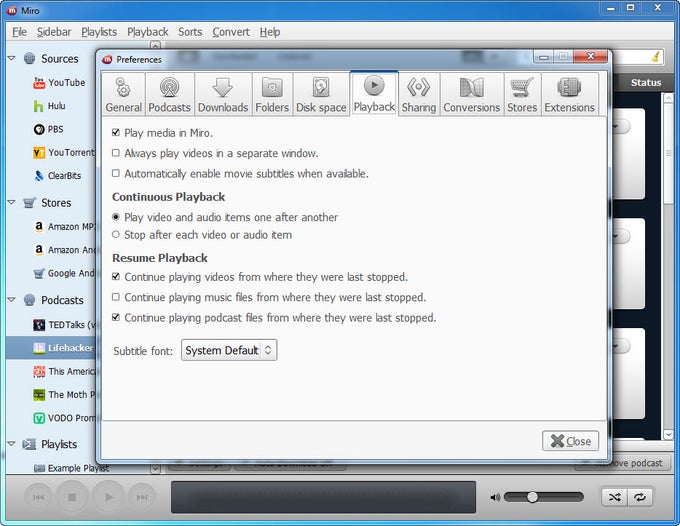Screen dimensions: 680x526
Task: Select the Folders preferences tab
Action: pyautogui.click(x=272, y=94)
